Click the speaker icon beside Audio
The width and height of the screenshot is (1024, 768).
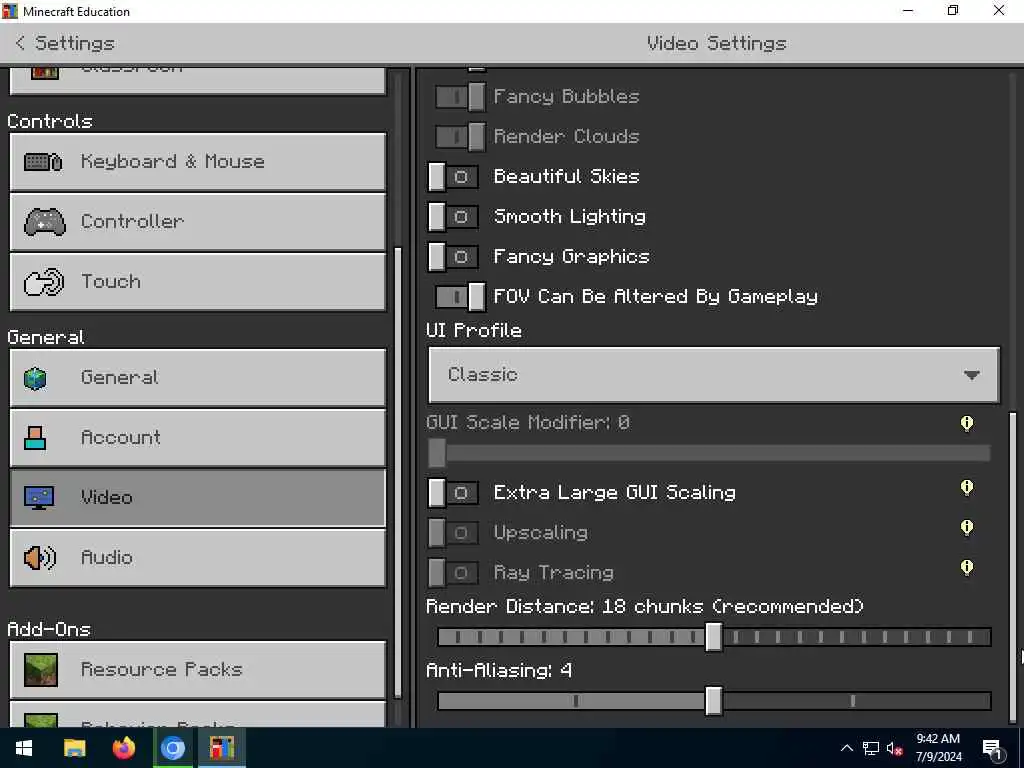click(x=40, y=558)
